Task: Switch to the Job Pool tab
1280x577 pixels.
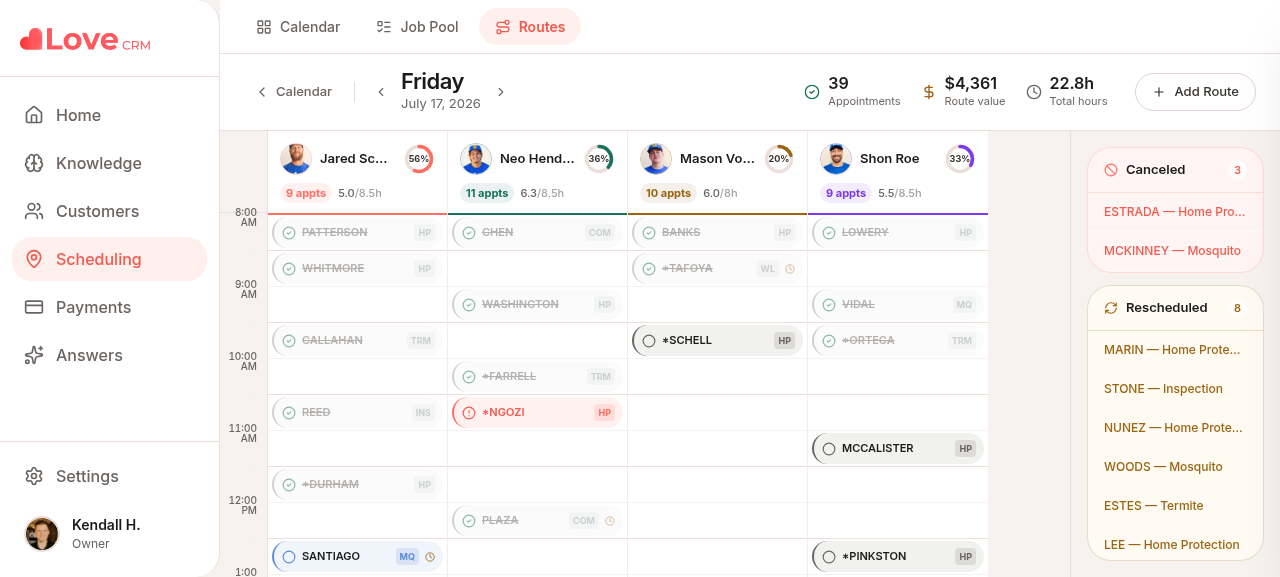Action: pyautogui.click(x=417, y=27)
